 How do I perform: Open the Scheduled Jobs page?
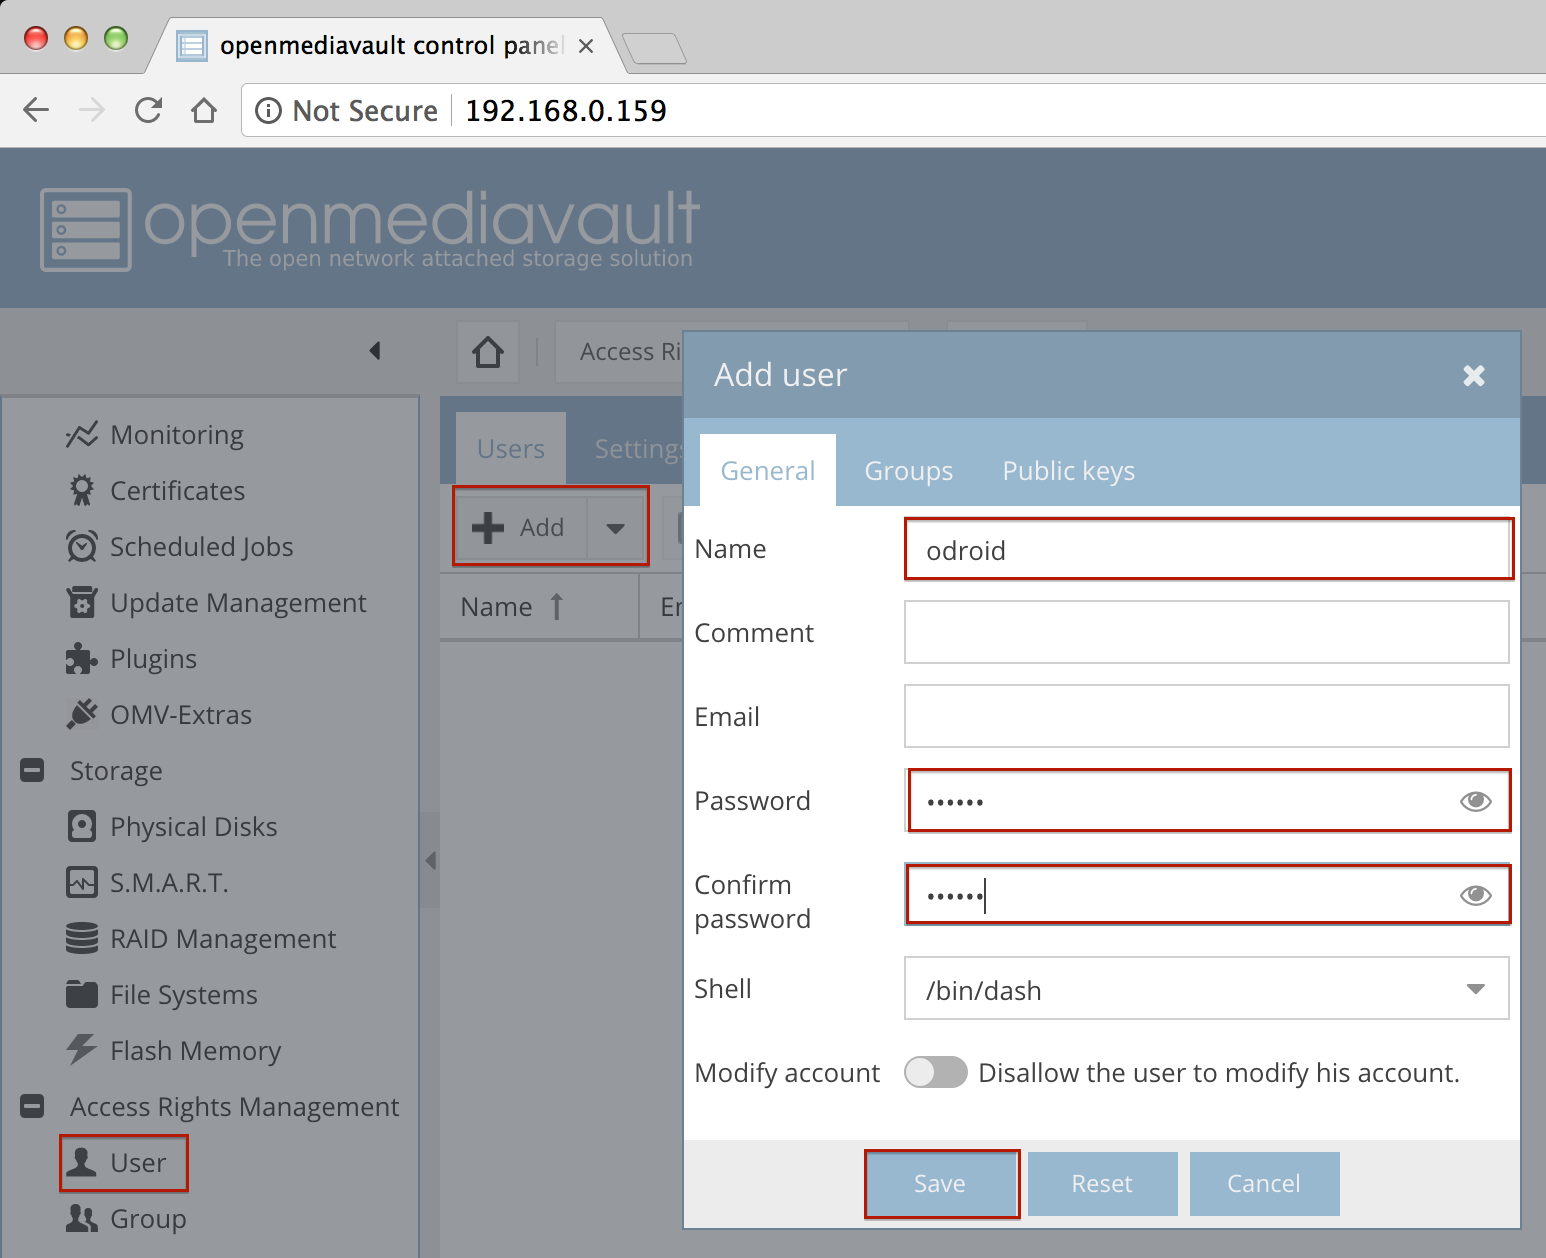201,547
